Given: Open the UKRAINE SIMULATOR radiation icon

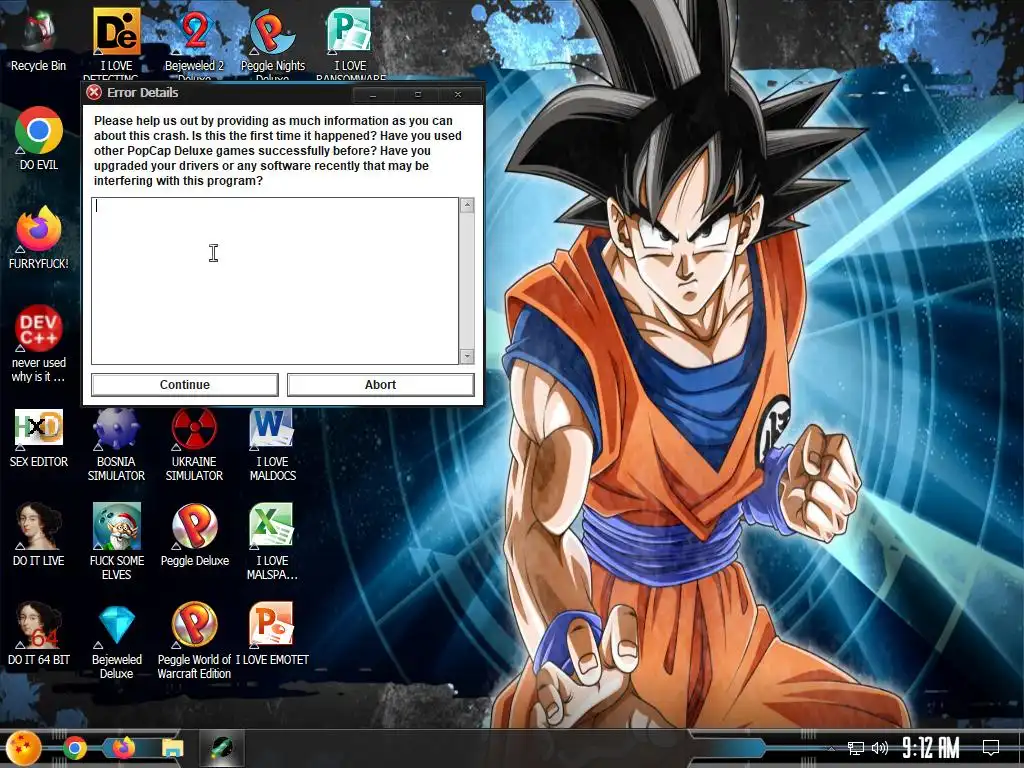Looking at the screenshot, I should [x=194, y=428].
